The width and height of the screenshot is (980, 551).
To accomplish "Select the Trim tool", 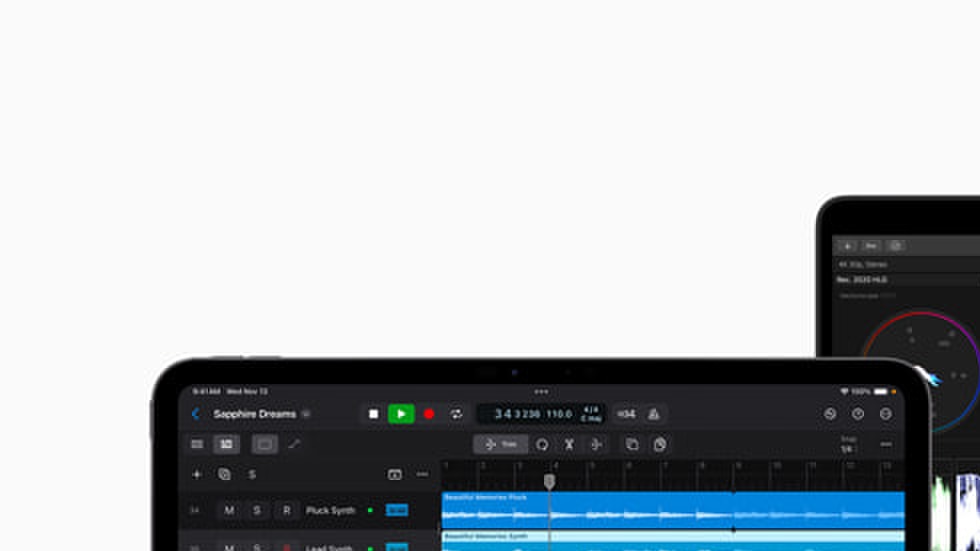I will (501, 444).
